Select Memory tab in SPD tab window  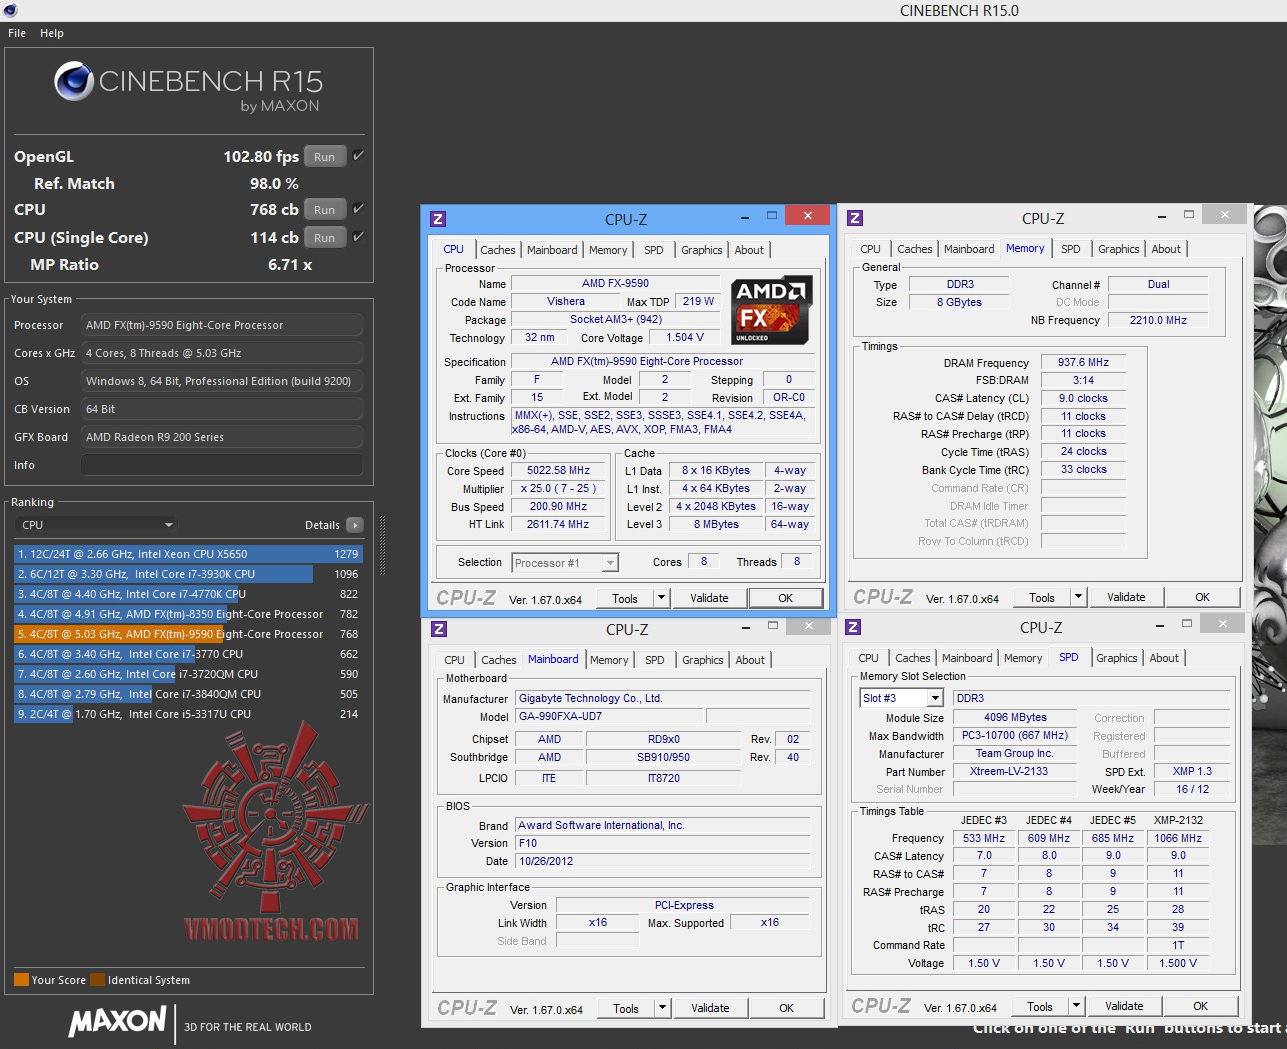(1023, 658)
